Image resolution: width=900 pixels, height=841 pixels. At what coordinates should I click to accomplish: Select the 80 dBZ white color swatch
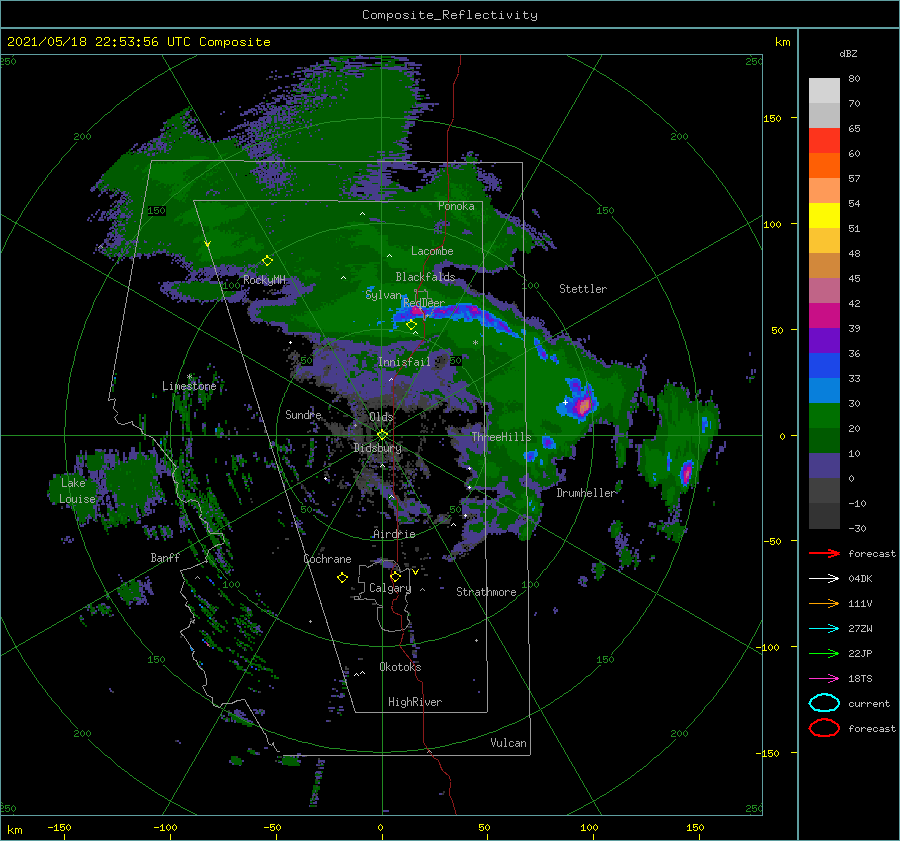point(824,90)
